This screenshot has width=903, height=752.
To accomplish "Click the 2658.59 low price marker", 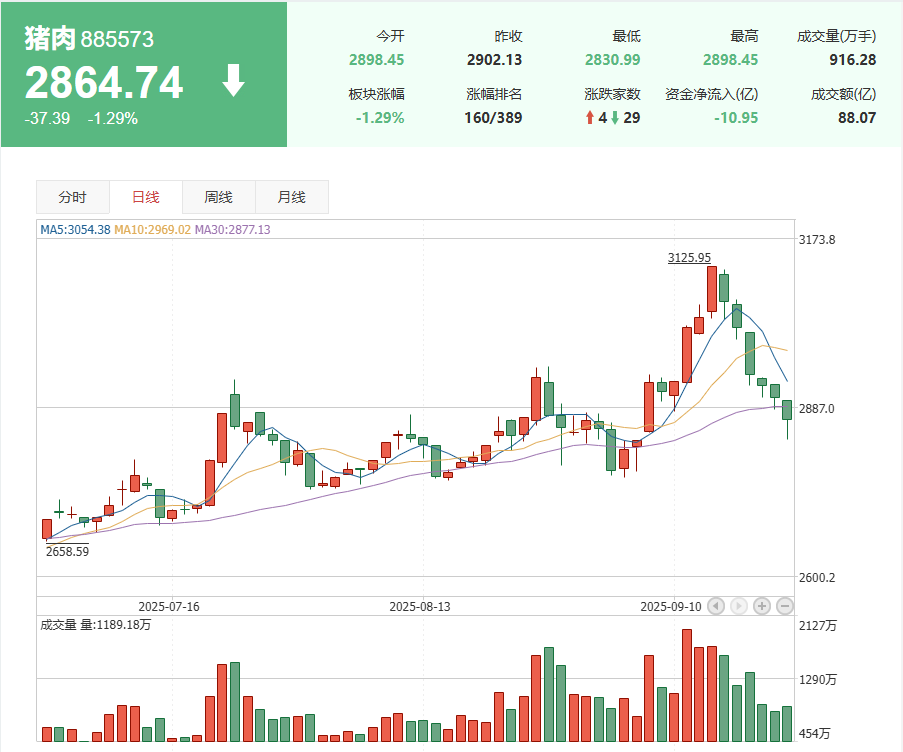I will (67, 550).
